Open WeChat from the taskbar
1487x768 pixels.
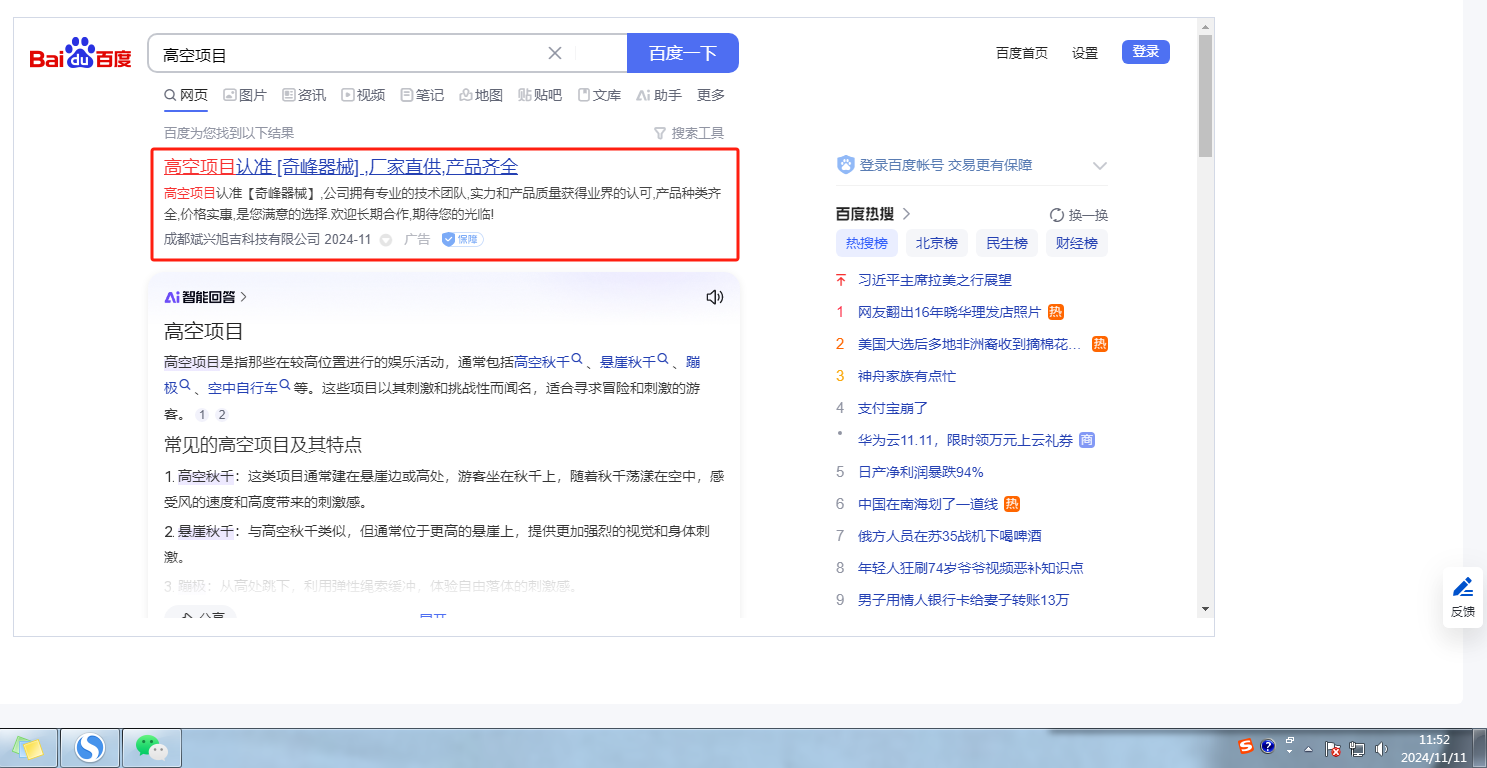pyautogui.click(x=151, y=747)
